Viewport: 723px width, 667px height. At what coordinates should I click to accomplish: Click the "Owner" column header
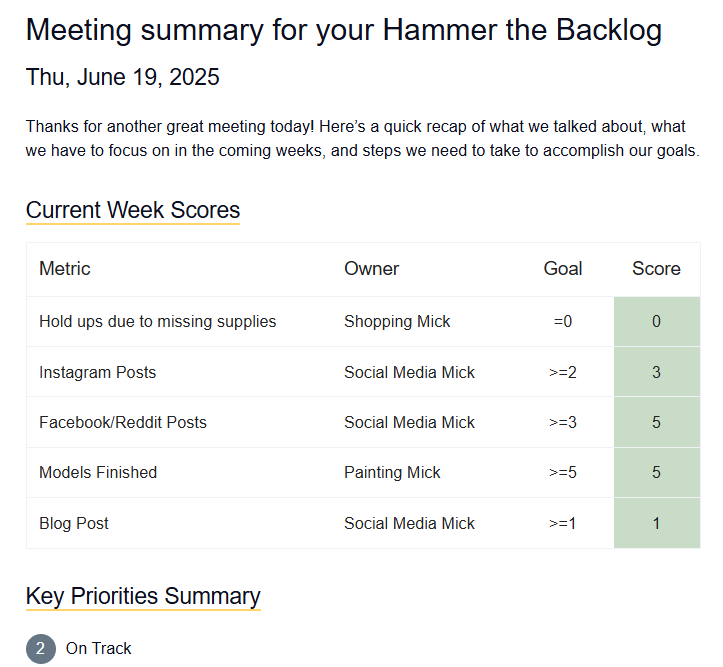371,268
